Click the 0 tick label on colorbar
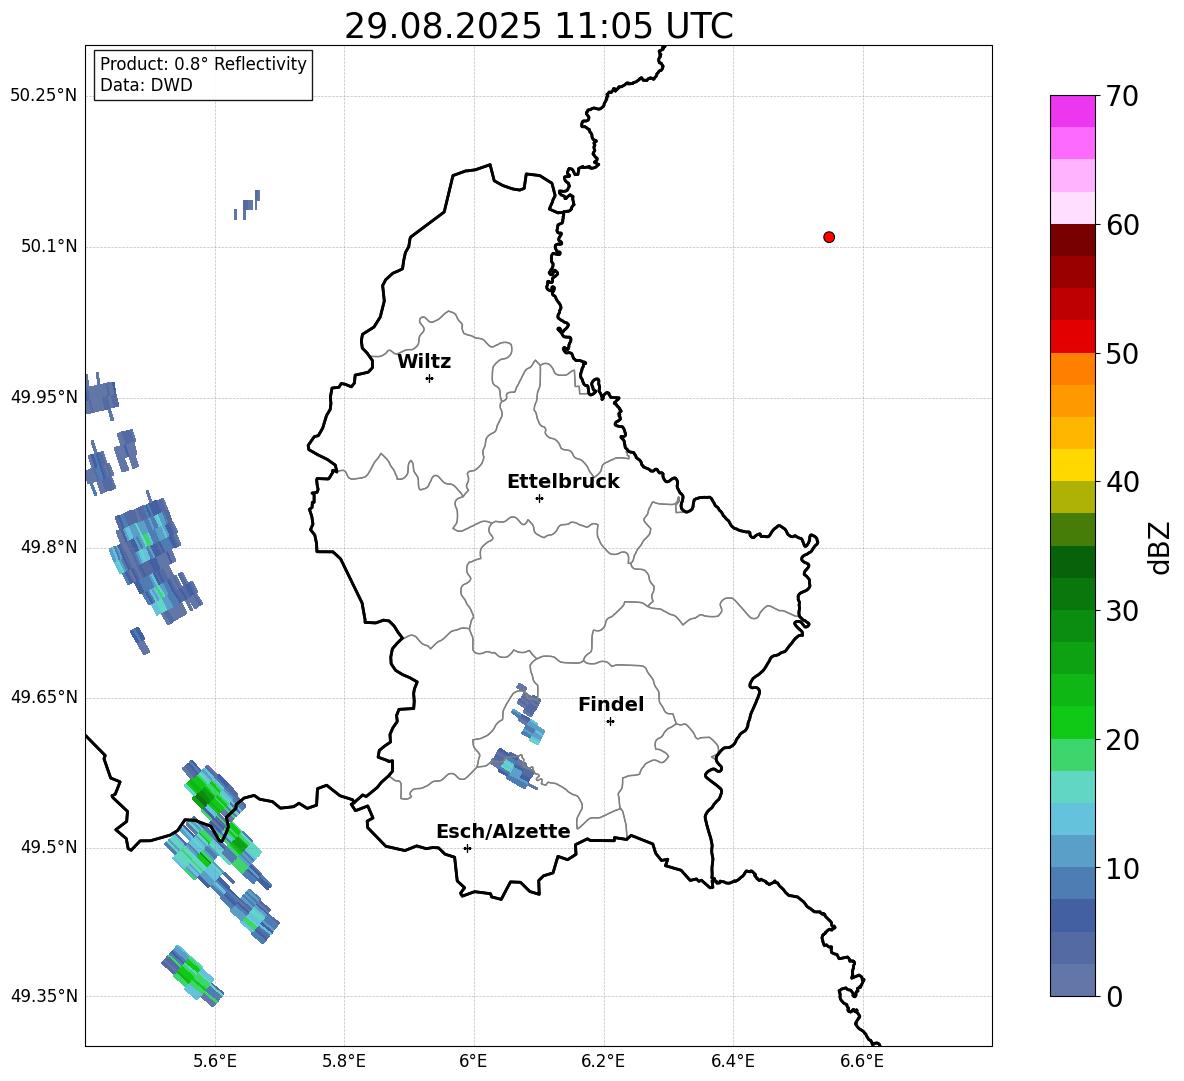The height and width of the screenshot is (1081, 1184). click(1114, 997)
